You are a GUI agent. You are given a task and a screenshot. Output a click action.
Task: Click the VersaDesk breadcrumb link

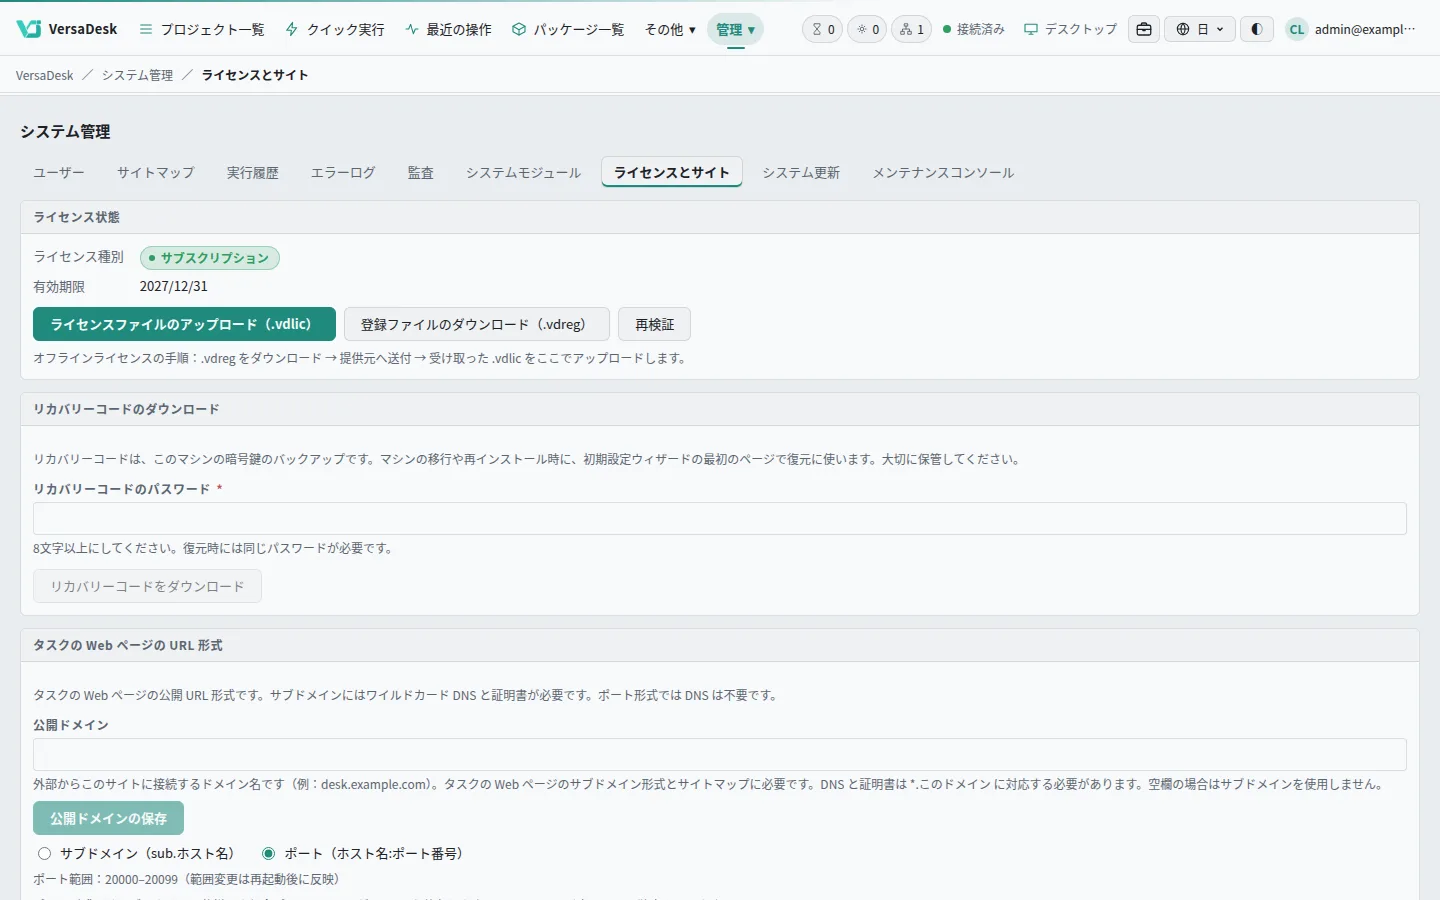(x=45, y=75)
